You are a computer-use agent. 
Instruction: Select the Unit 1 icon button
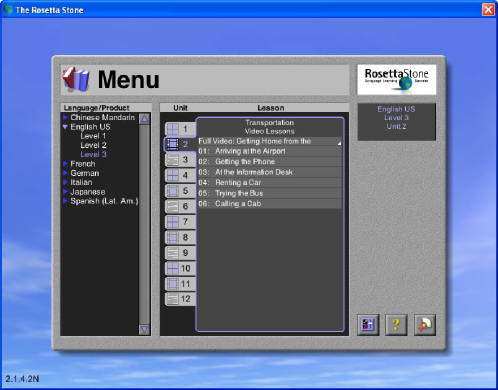(x=180, y=129)
